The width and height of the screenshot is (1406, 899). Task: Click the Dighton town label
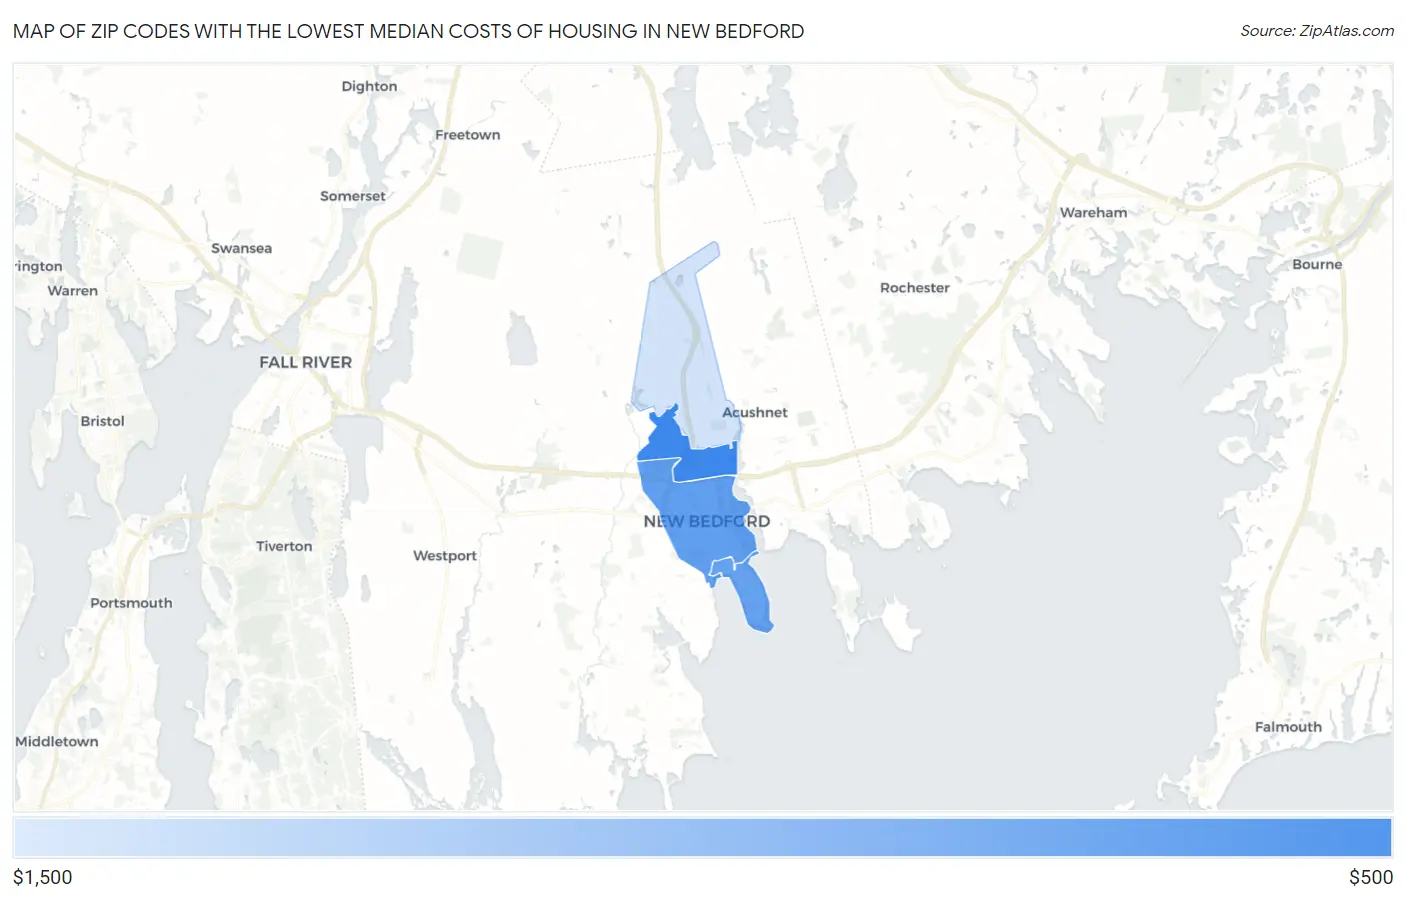pos(369,86)
